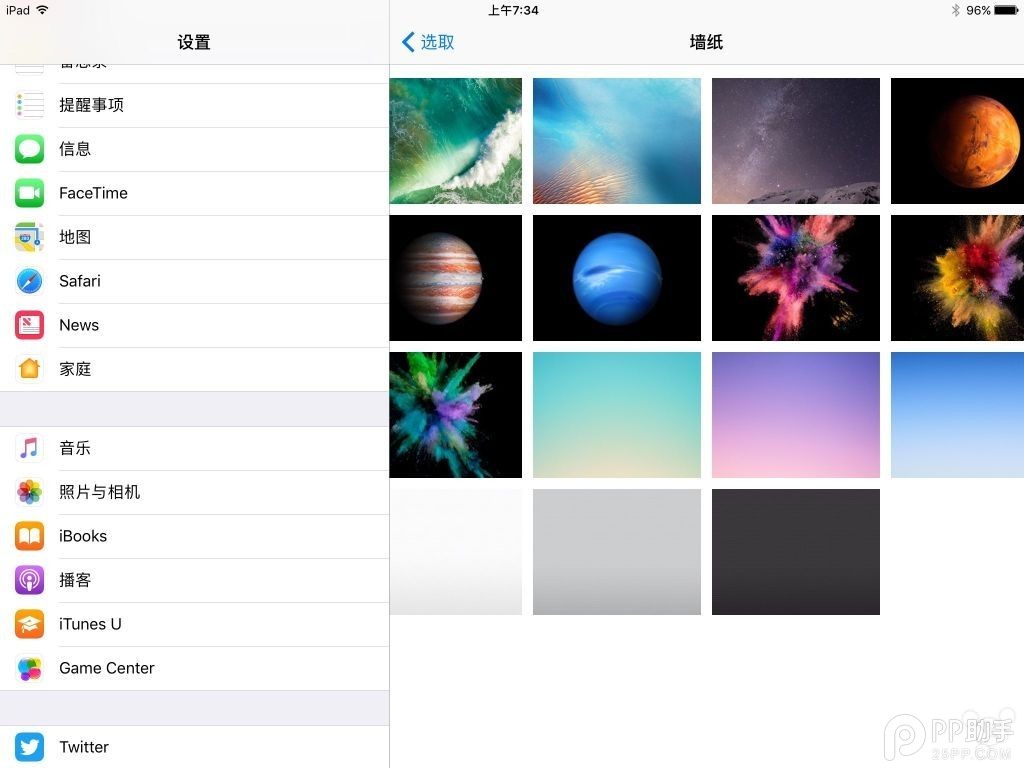Tap the Game Center bubbles icon
The image size is (1024, 768).
tap(29, 668)
